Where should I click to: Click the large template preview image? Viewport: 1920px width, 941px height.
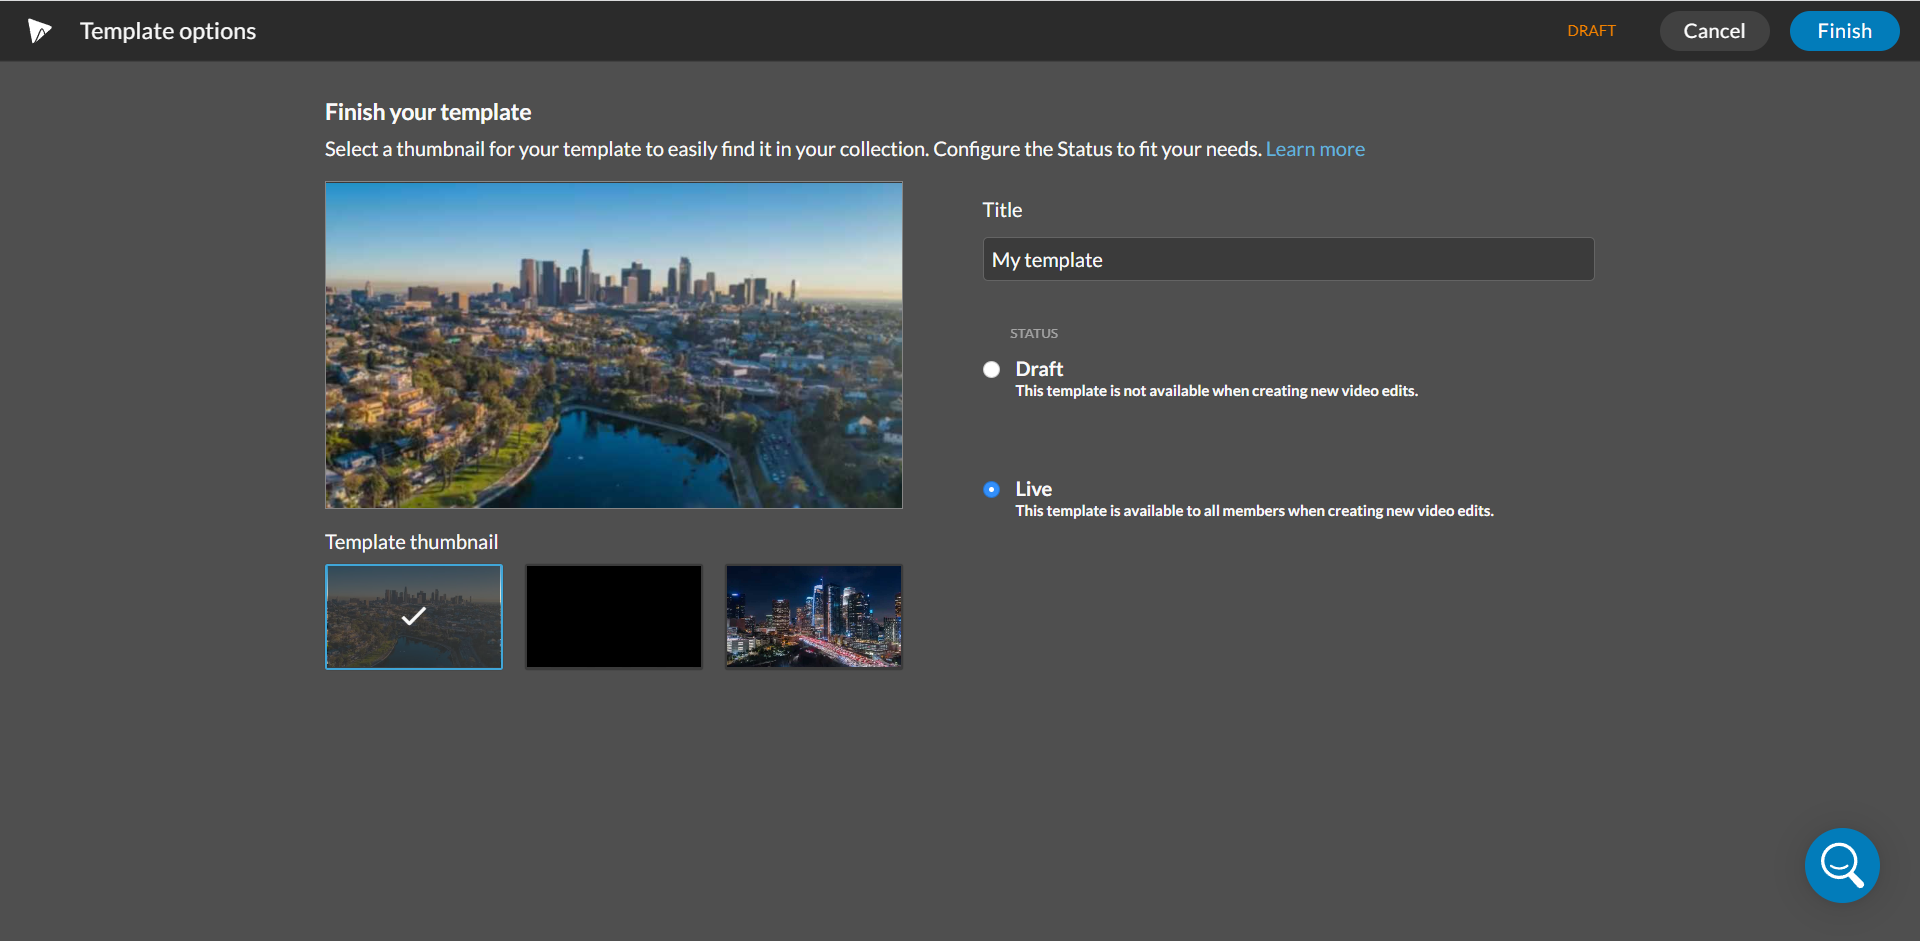point(612,344)
